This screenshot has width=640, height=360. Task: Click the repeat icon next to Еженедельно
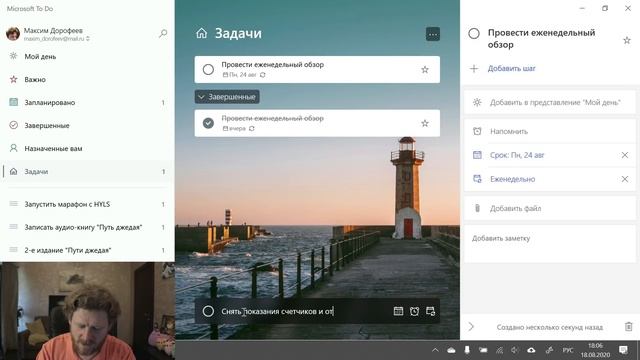(x=477, y=179)
